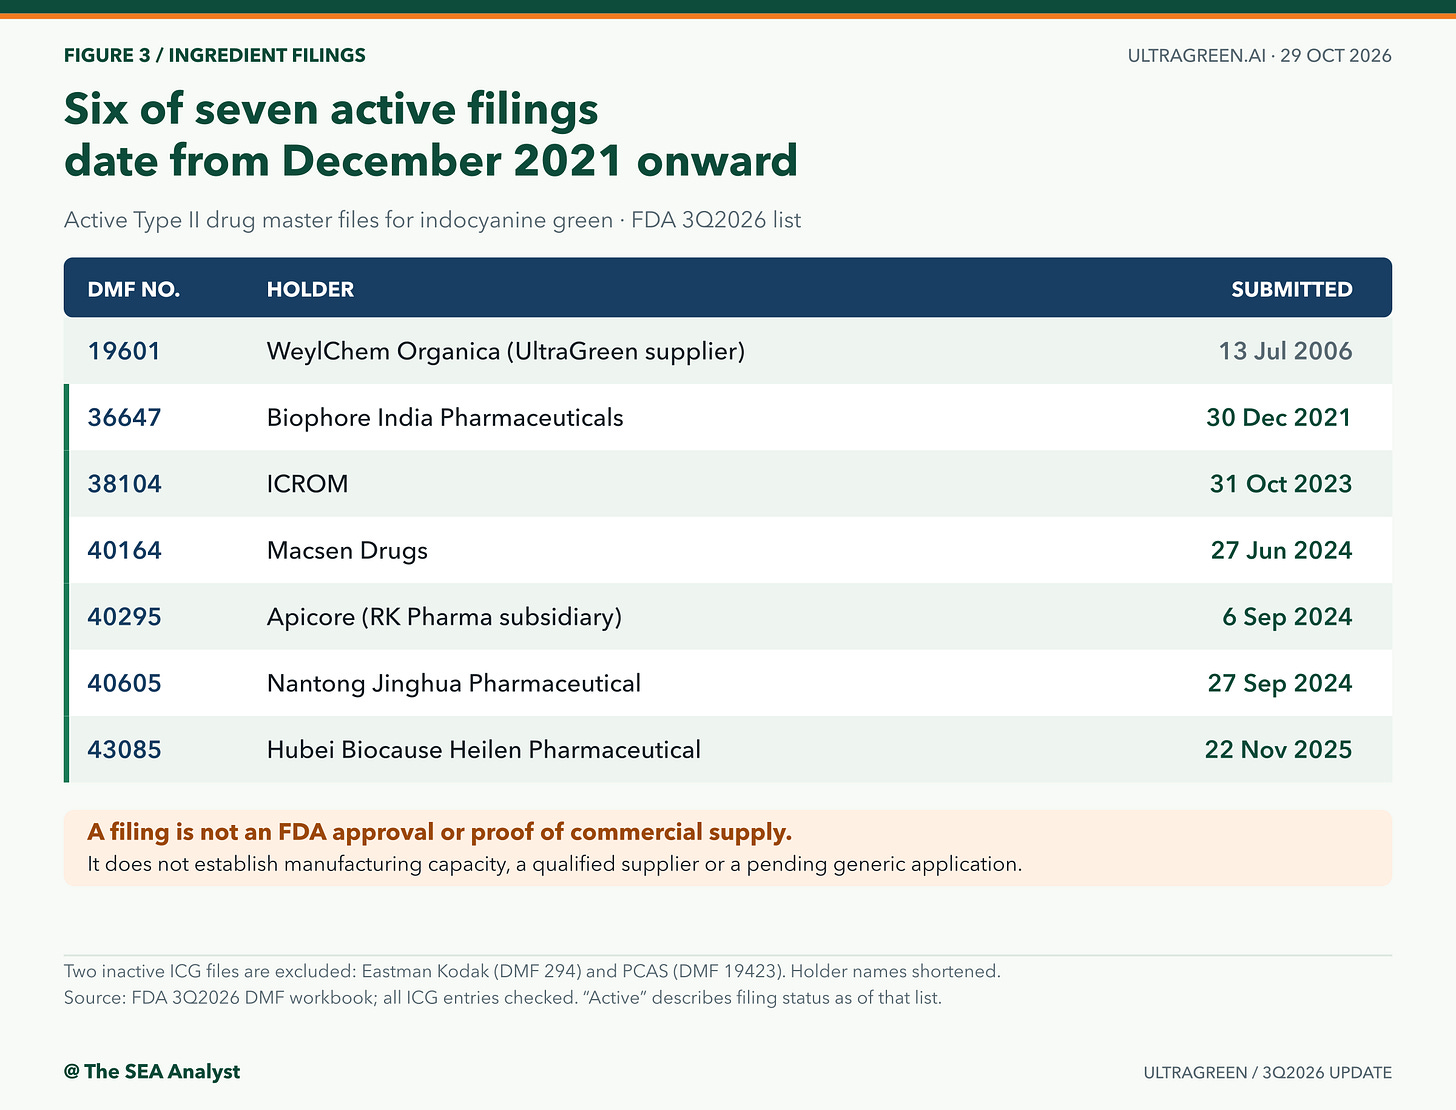Image resolution: width=1456 pixels, height=1110 pixels.
Task: Click the 27 Jun 2024 submission date
Action: click(x=1282, y=551)
